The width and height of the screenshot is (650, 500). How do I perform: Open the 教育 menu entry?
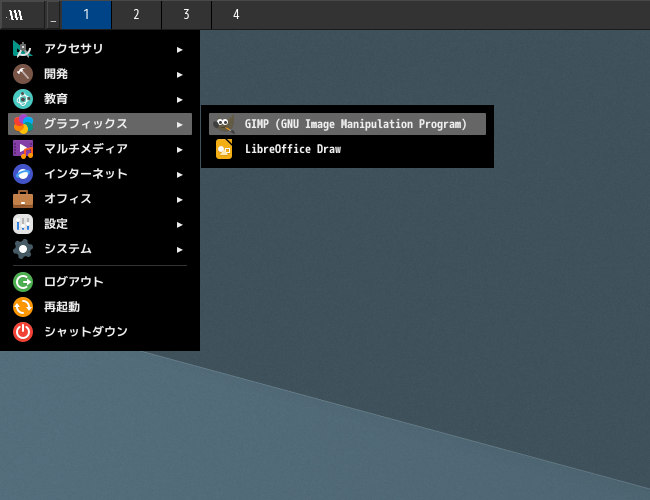click(100, 99)
